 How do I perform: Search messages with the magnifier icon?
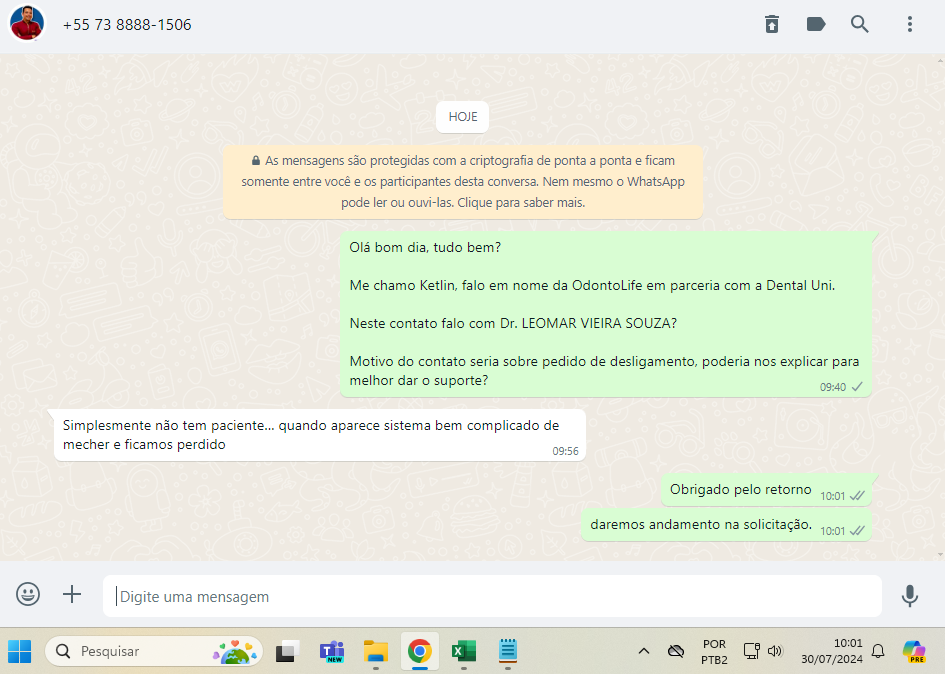(860, 24)
